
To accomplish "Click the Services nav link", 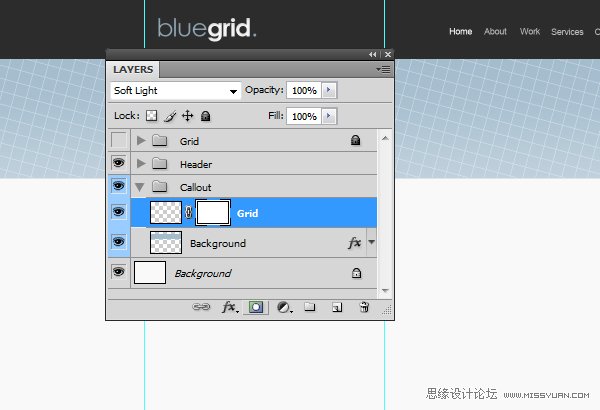I will click(x=567, y=32).
